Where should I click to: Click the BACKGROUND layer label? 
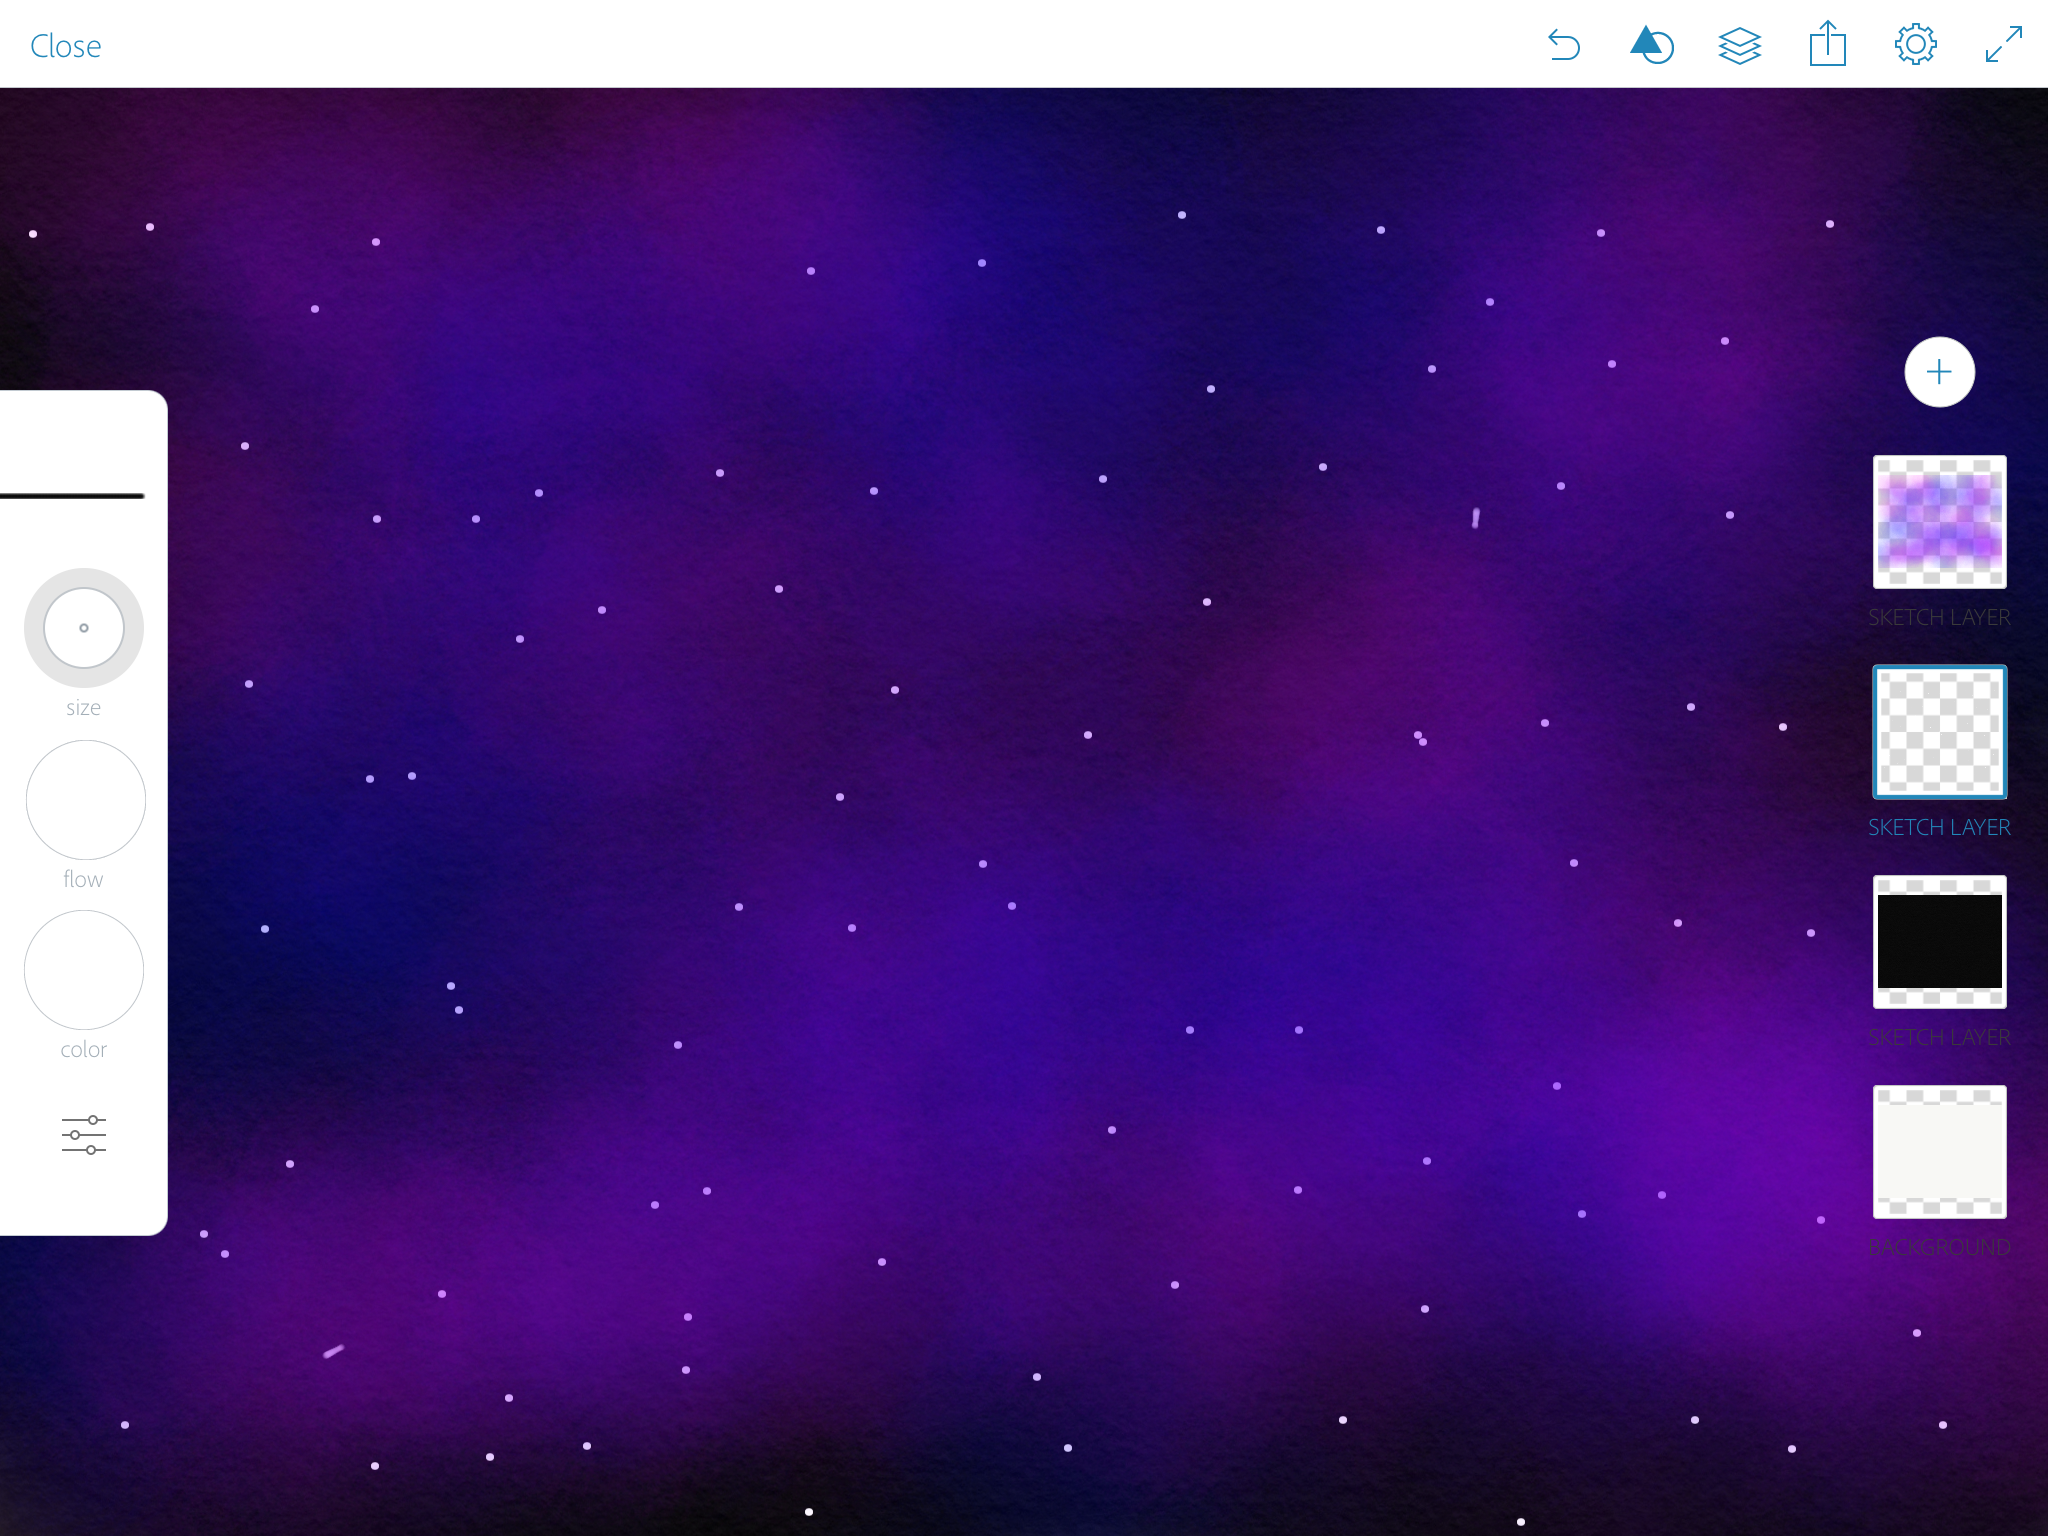point(1939,1248)
